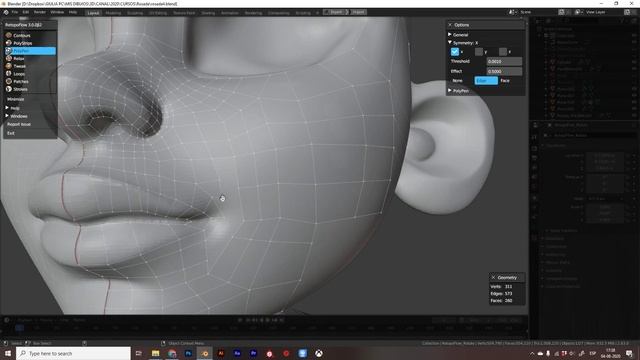Switch to the UV Editing workspace tab
Image resolution: width=640 pixels, height=360 pixels.
[x=158, y=13]
